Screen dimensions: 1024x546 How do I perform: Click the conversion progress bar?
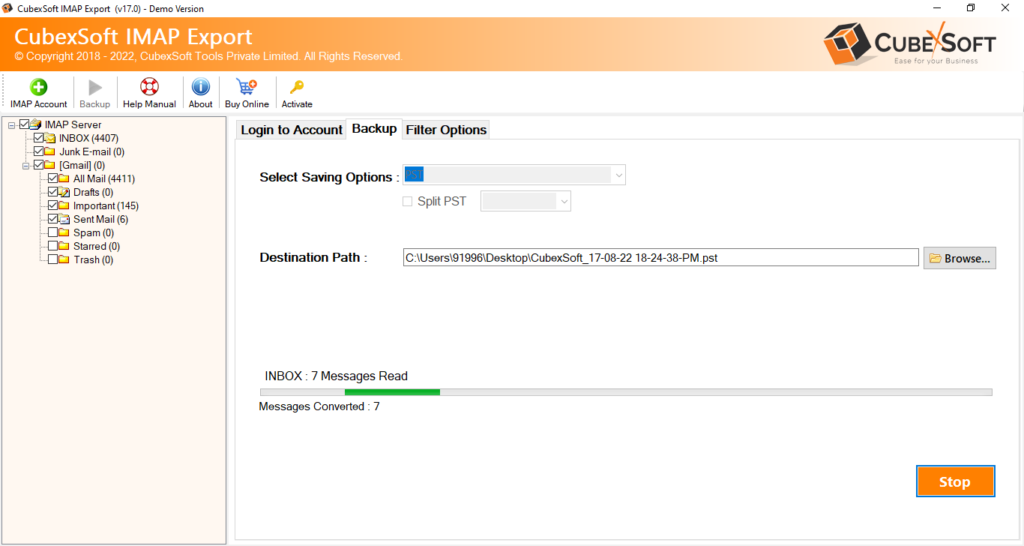(x=626, y=392)
